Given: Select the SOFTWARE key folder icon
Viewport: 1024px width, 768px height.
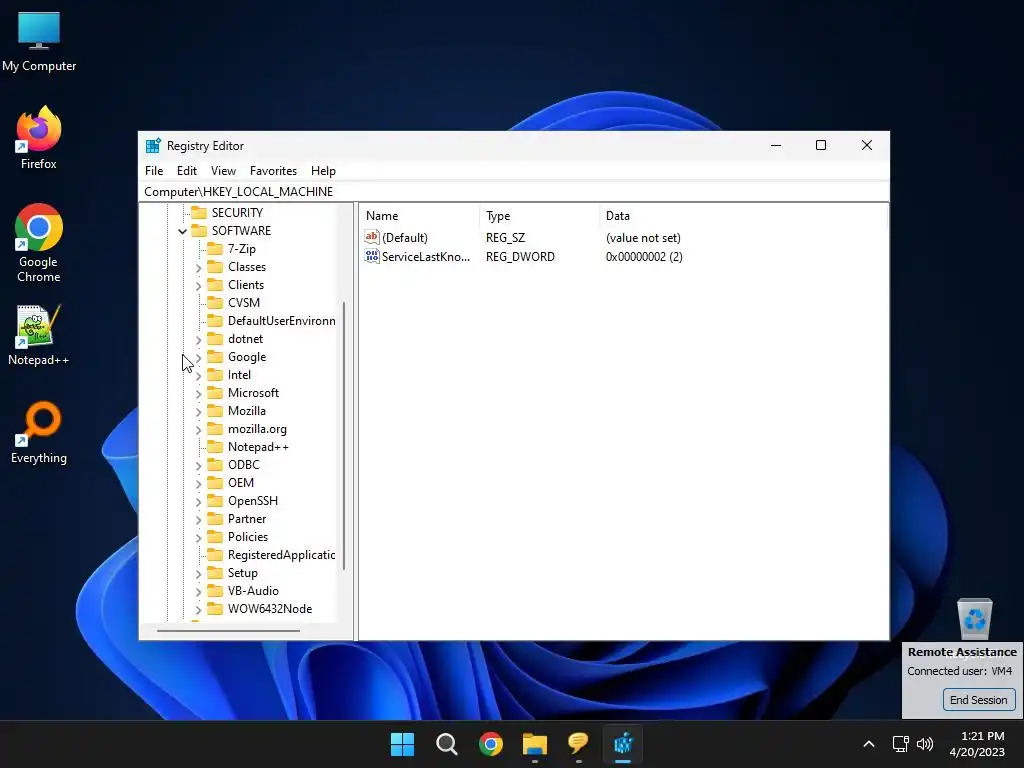Looking at the screenshot, I should point(199,231).
